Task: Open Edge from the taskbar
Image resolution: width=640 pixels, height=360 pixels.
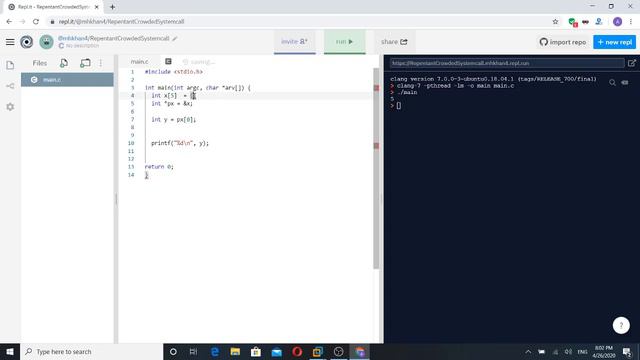Action: coord(215,351)
